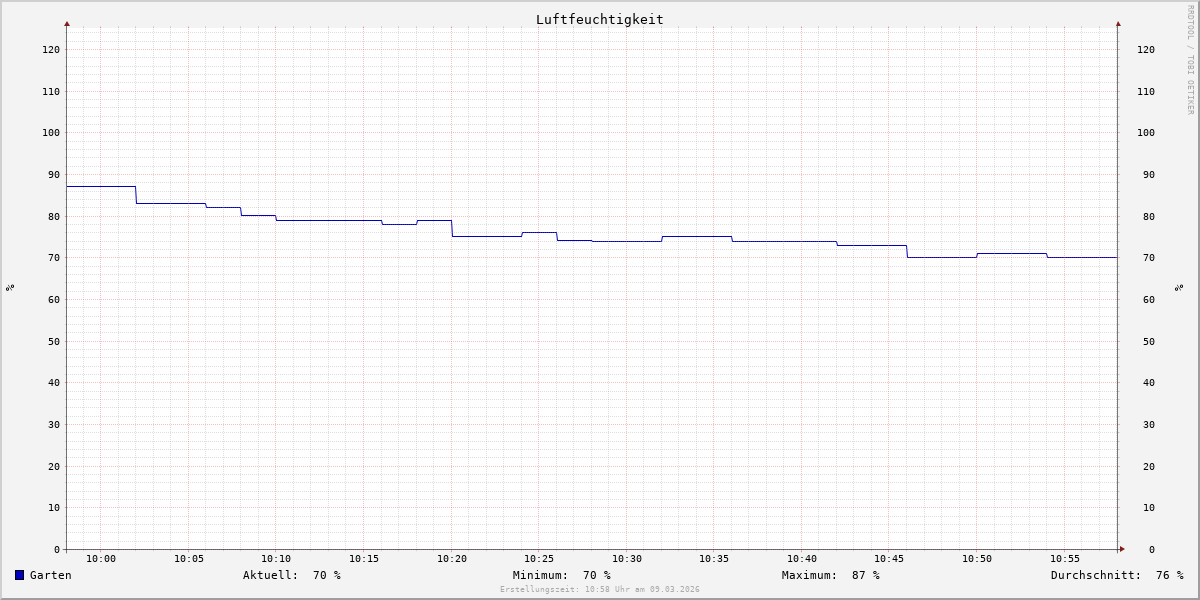Click the RRDTOOL / TOBI OETIKER watermark
The image size is (1200, 600).
1190,60
